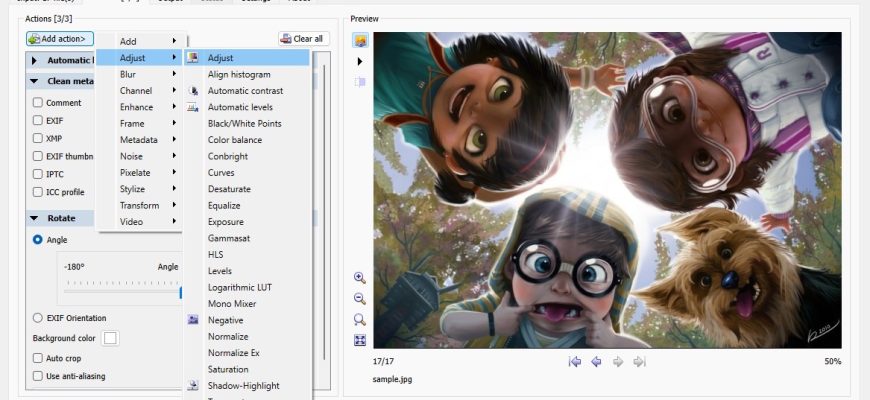
Task: Expand the Automatic action section
Action: click(34, 60)
